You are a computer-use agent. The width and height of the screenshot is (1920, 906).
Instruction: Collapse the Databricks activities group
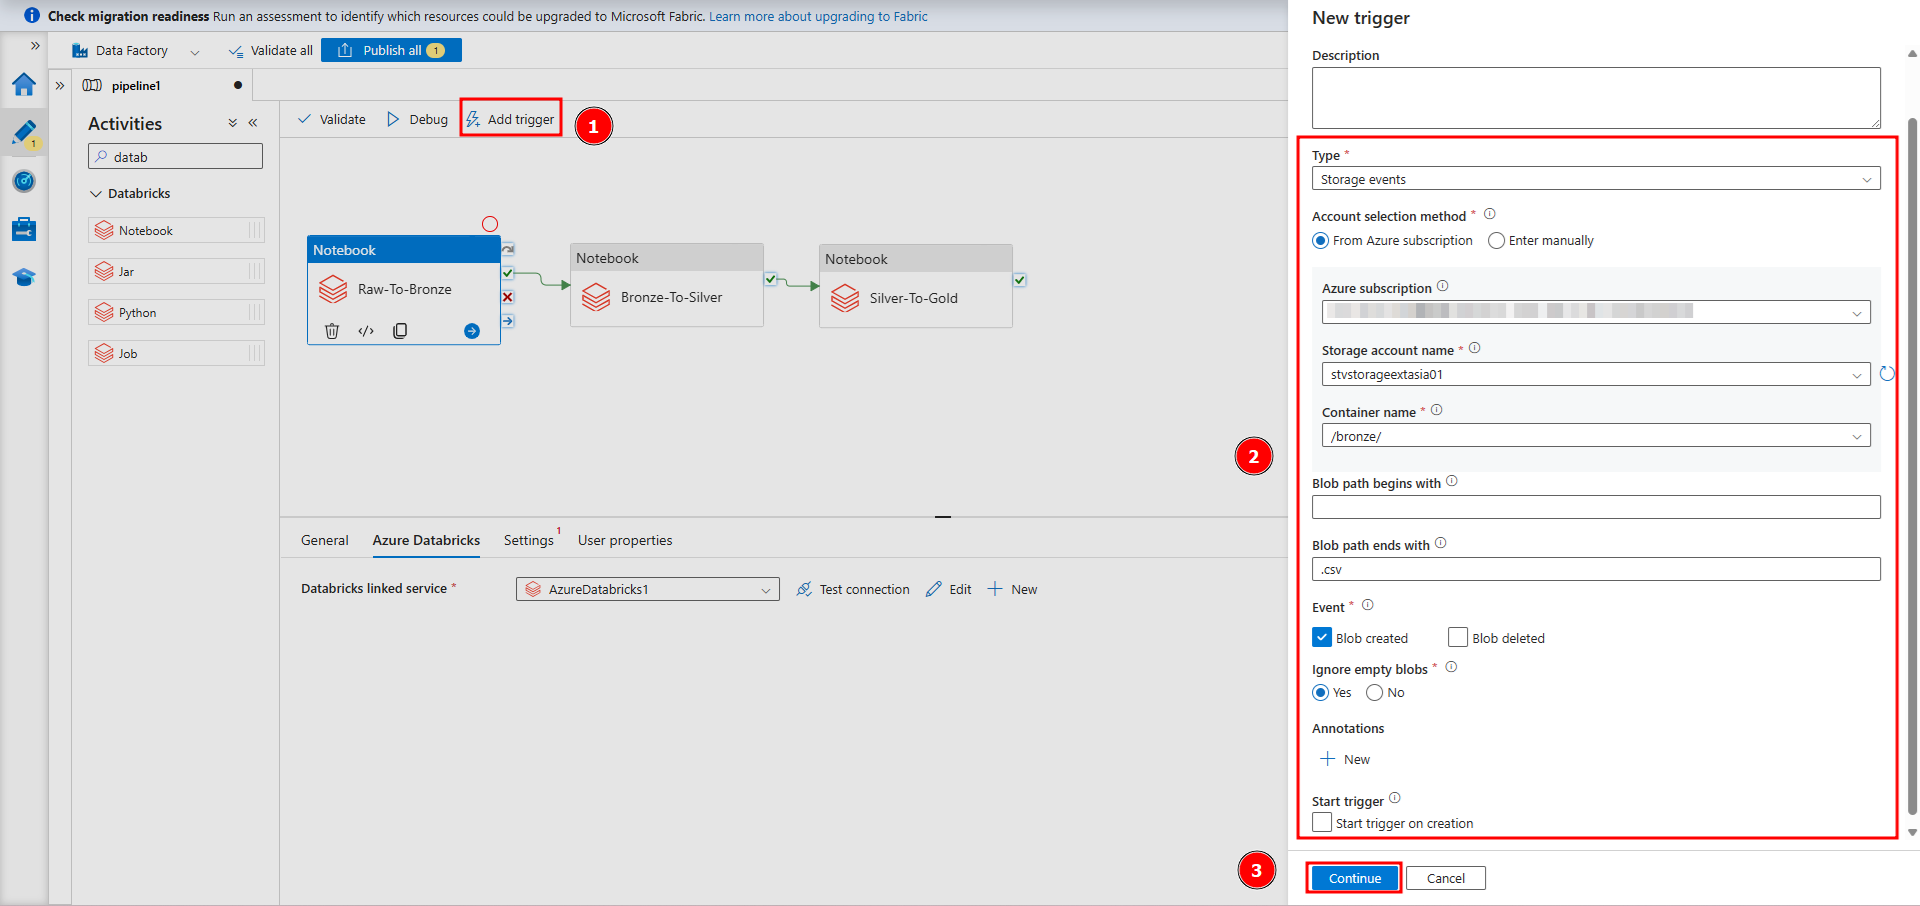coord(96,194)
